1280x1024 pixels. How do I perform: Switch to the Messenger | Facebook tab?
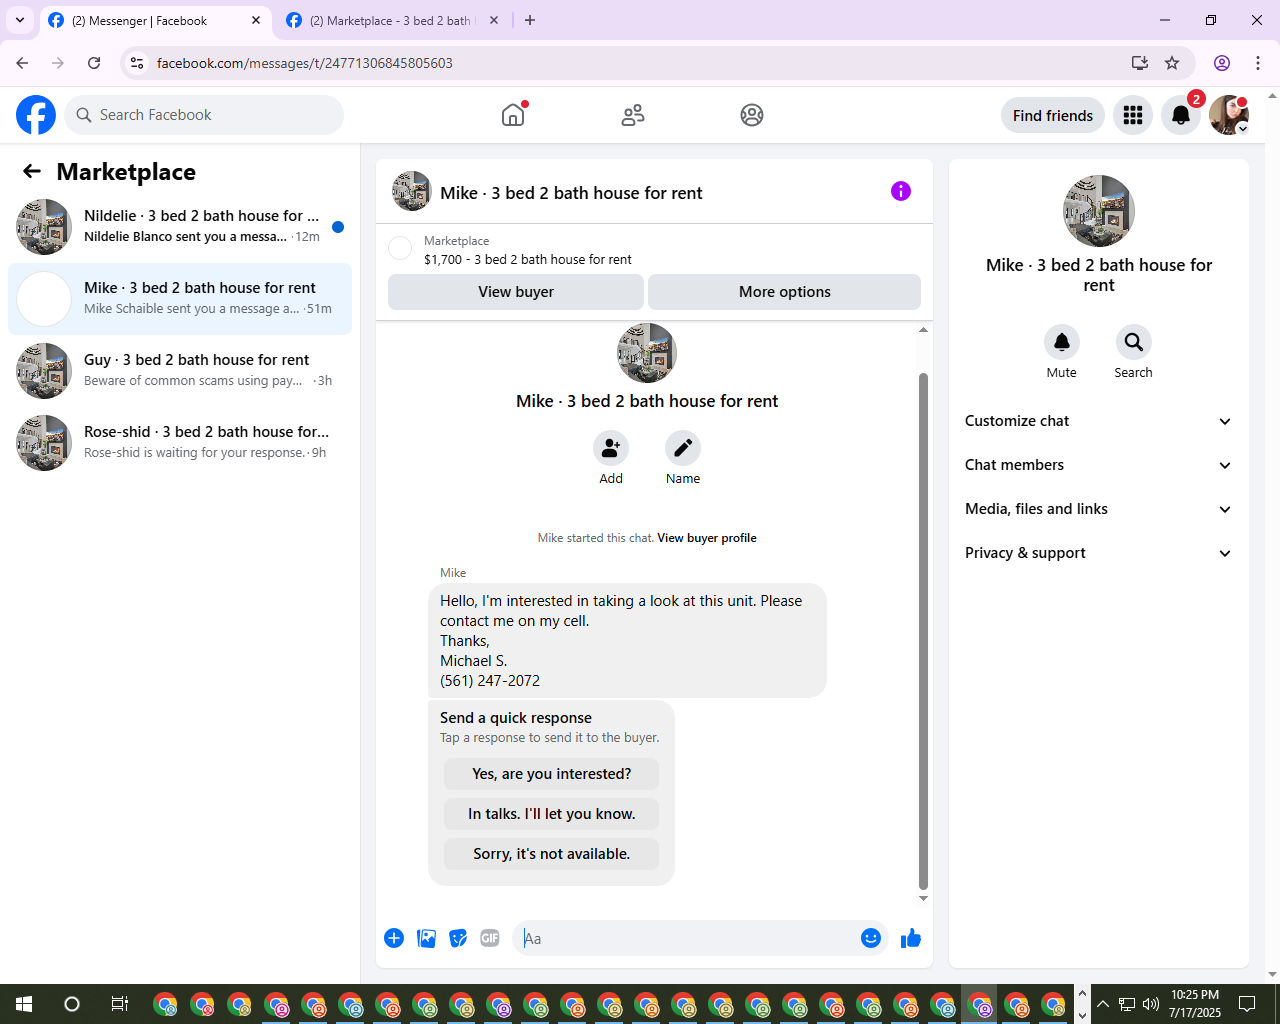click(x=155, y=20)
